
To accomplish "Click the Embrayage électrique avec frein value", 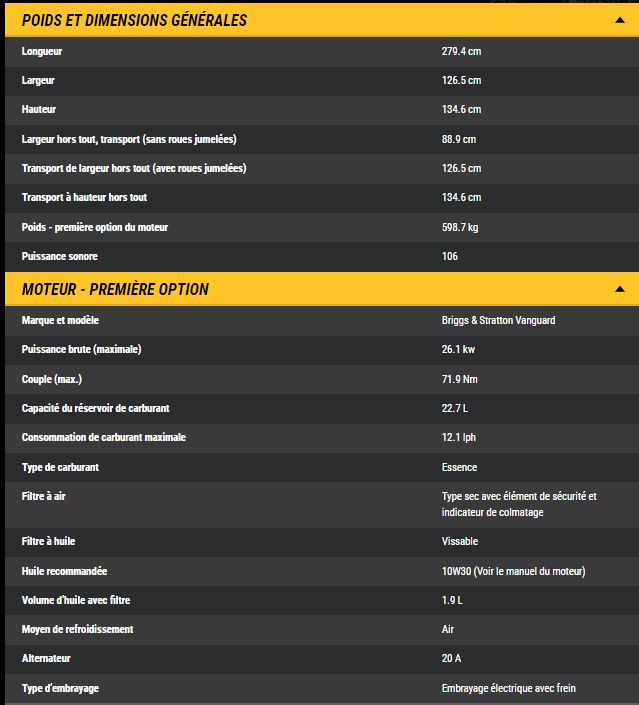I will point(508,688).
